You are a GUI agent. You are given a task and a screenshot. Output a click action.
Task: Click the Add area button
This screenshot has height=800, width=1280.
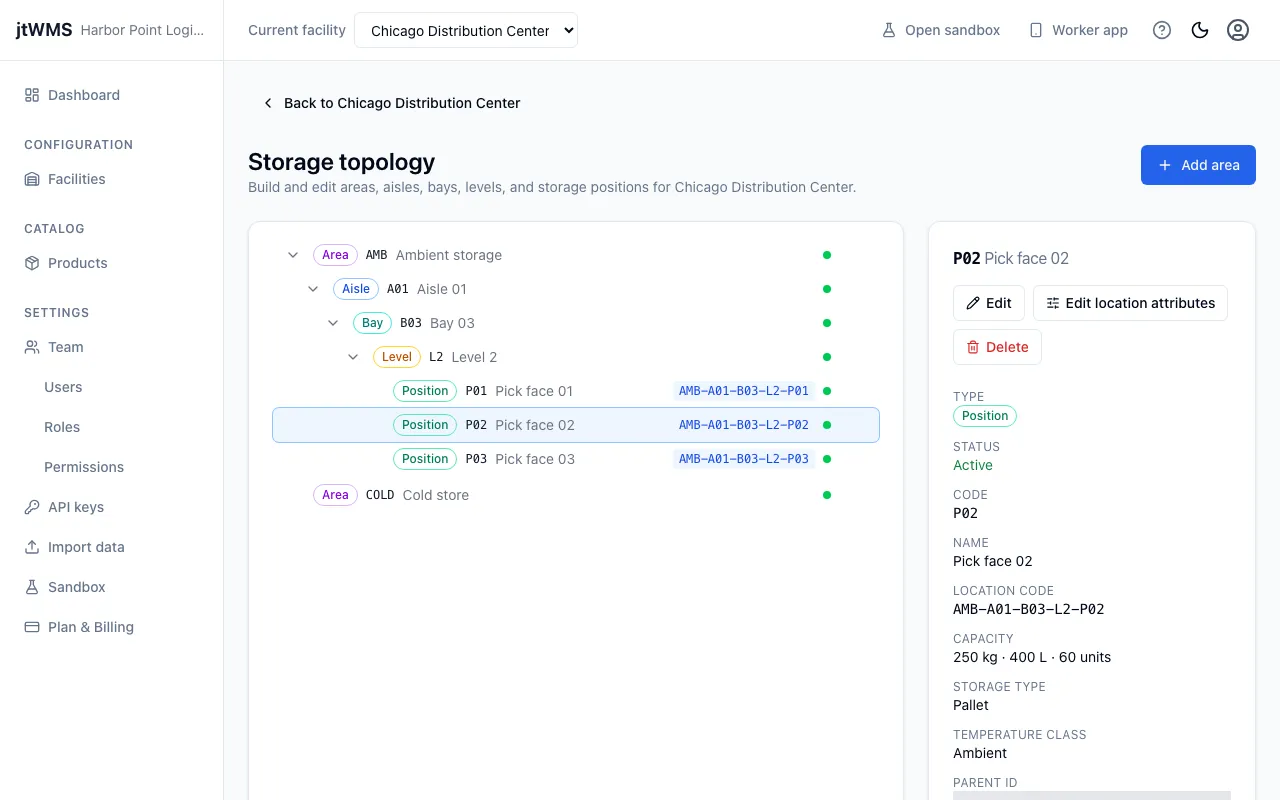pyautogui.click(x=1198, y=165)
